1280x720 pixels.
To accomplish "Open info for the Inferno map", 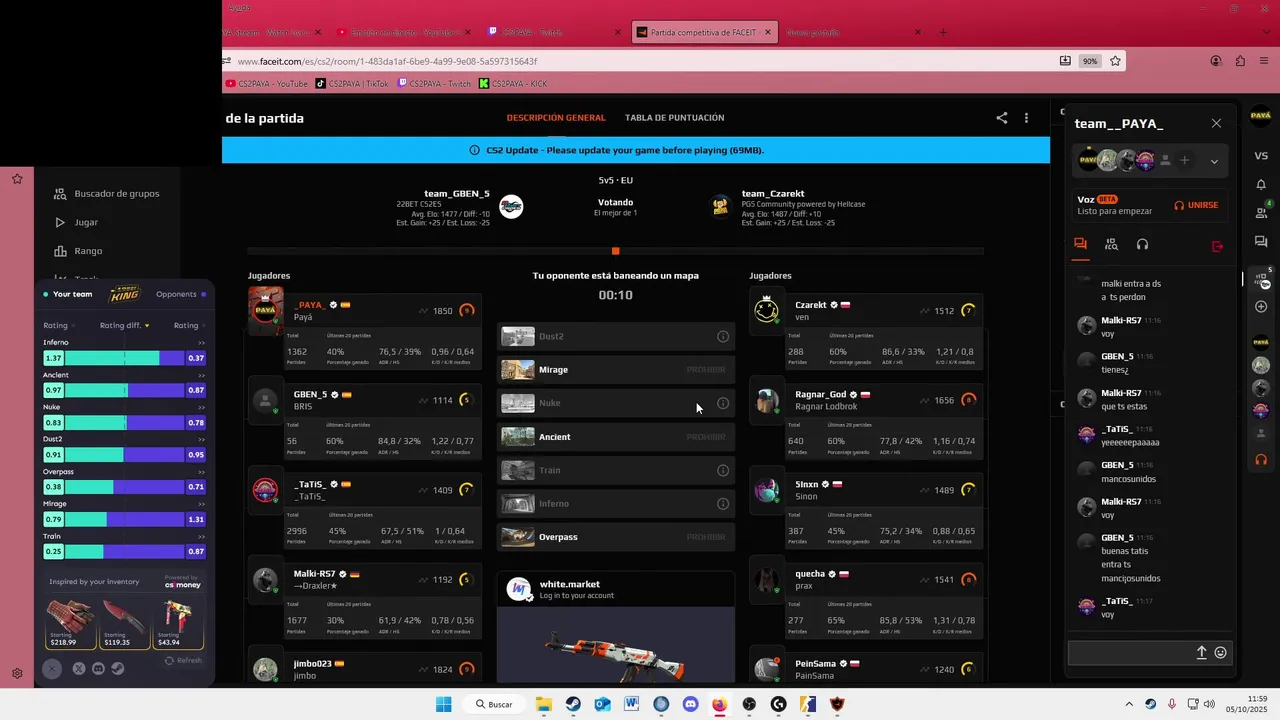I will click(723, 504).
